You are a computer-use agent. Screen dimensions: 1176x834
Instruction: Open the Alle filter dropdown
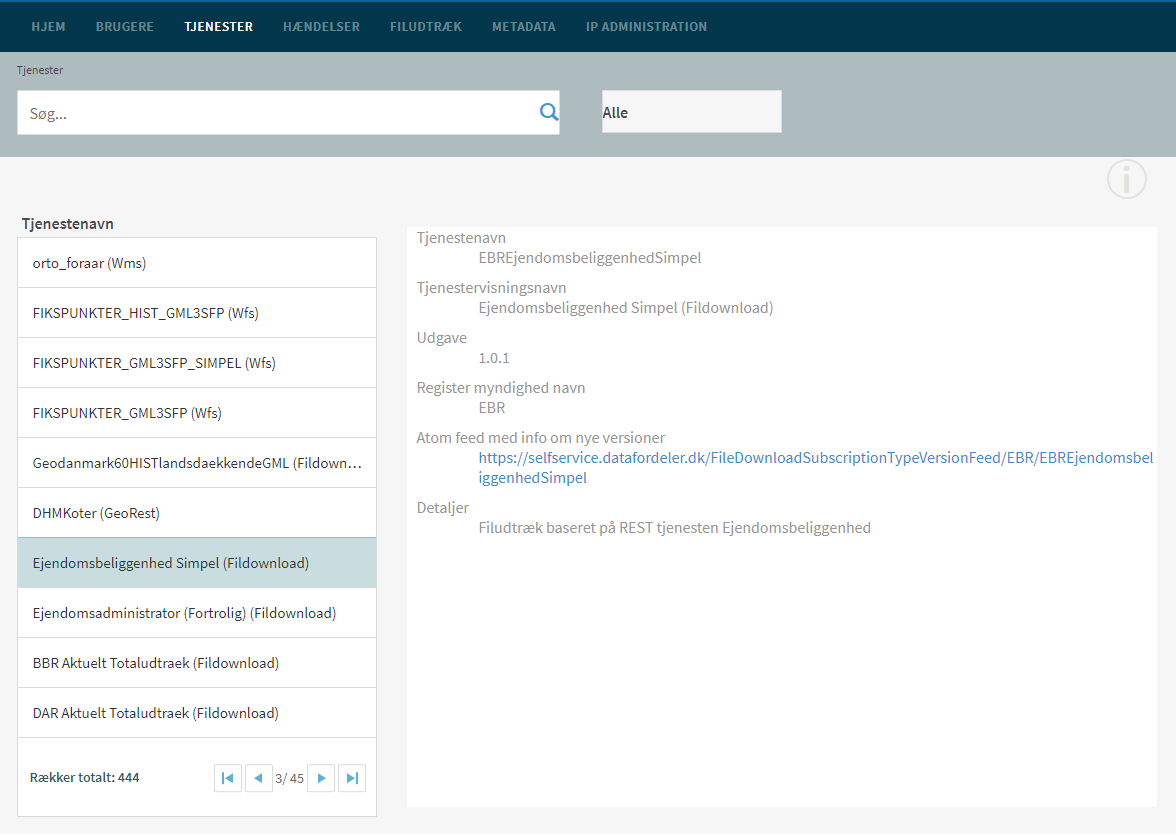[x=691, y=112]
